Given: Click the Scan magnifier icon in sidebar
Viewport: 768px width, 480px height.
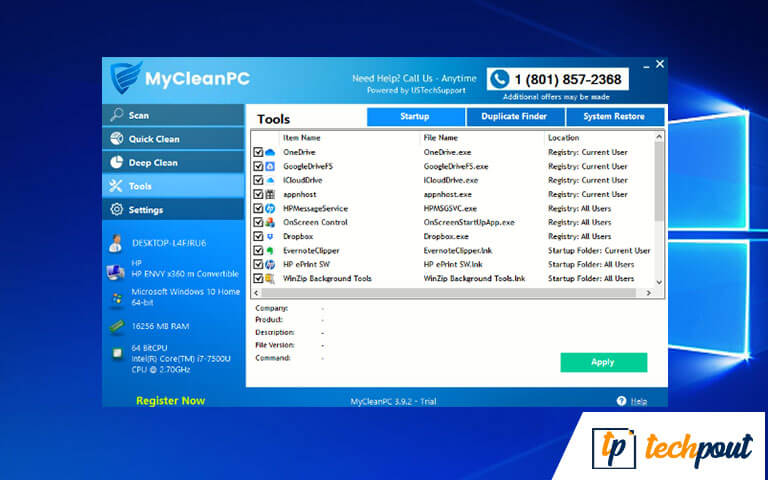Looking at the screenshot, I should click(117, 115).
